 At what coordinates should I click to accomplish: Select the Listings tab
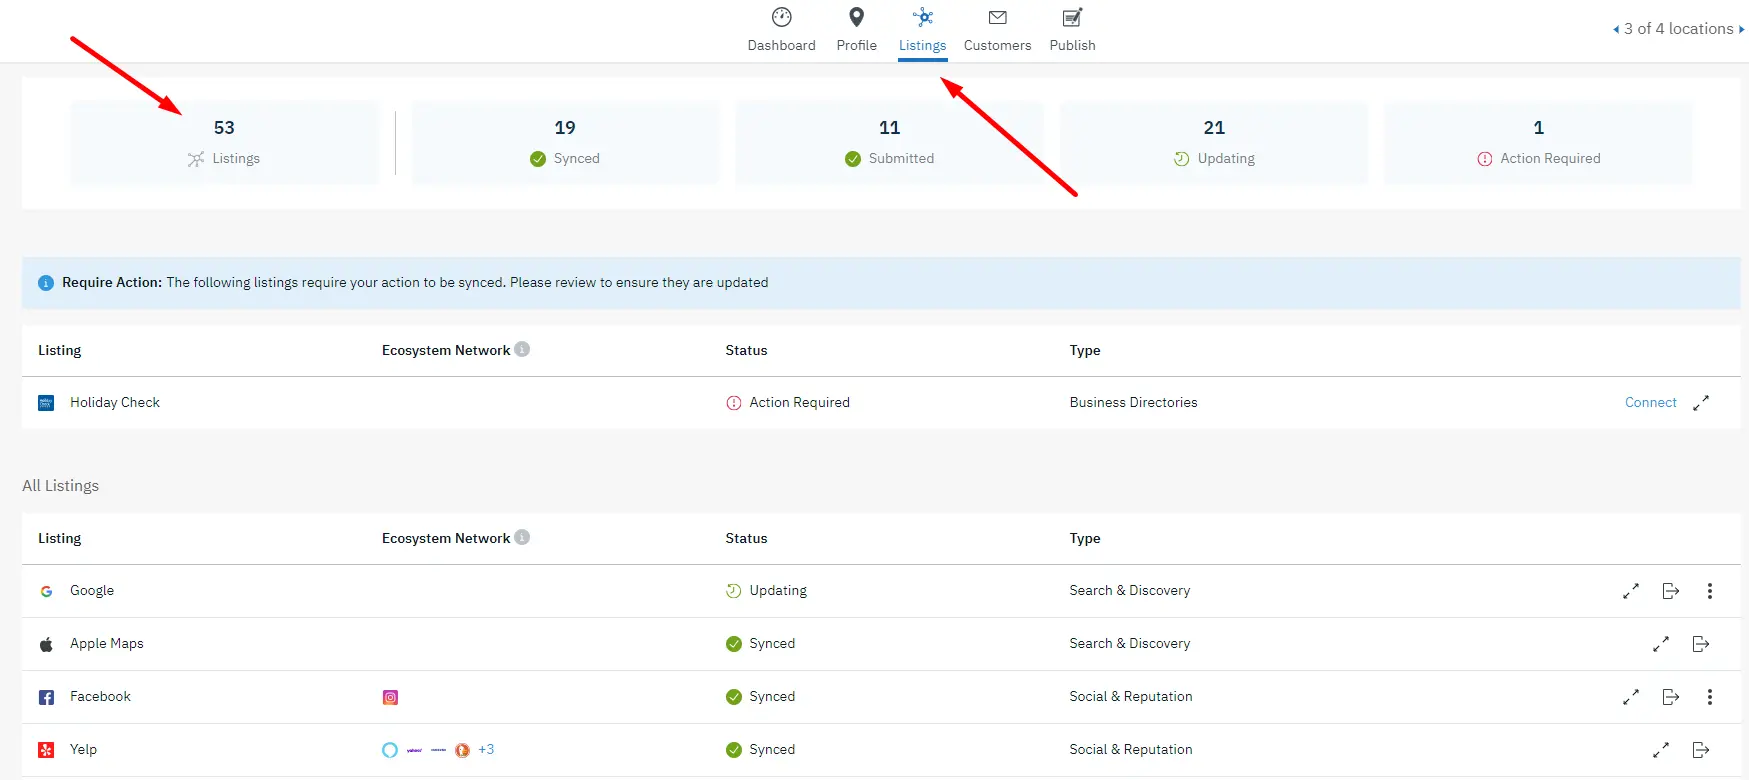point(922,30)
